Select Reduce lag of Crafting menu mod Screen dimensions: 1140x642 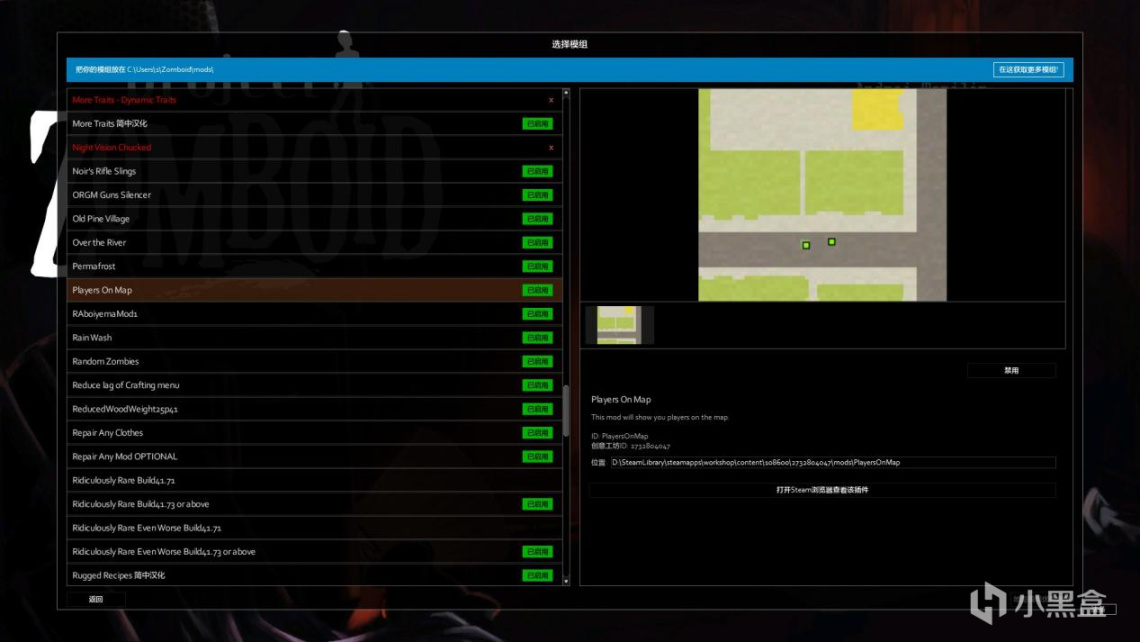(x=314, y=385)
